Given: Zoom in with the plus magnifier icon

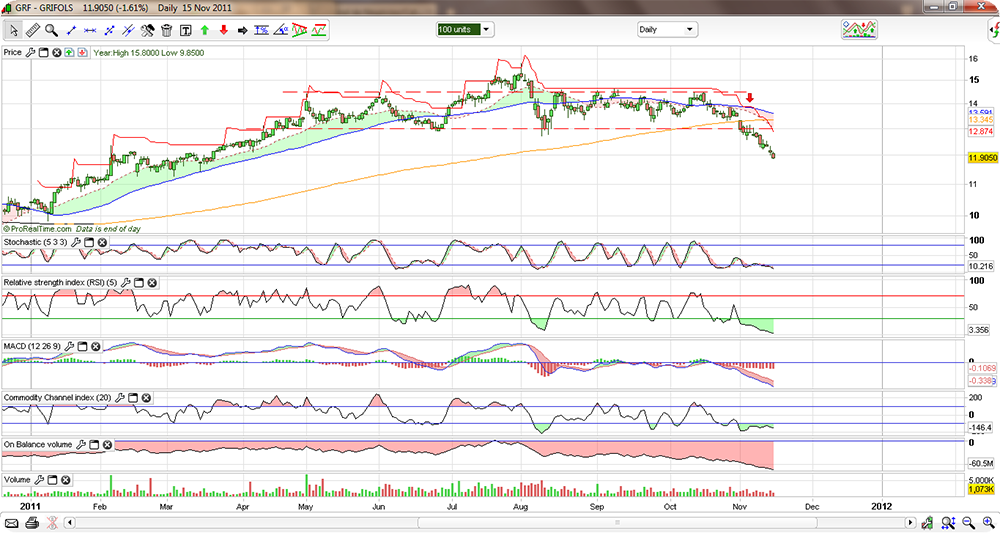Looking at the screenshot, I should [987, 522].
